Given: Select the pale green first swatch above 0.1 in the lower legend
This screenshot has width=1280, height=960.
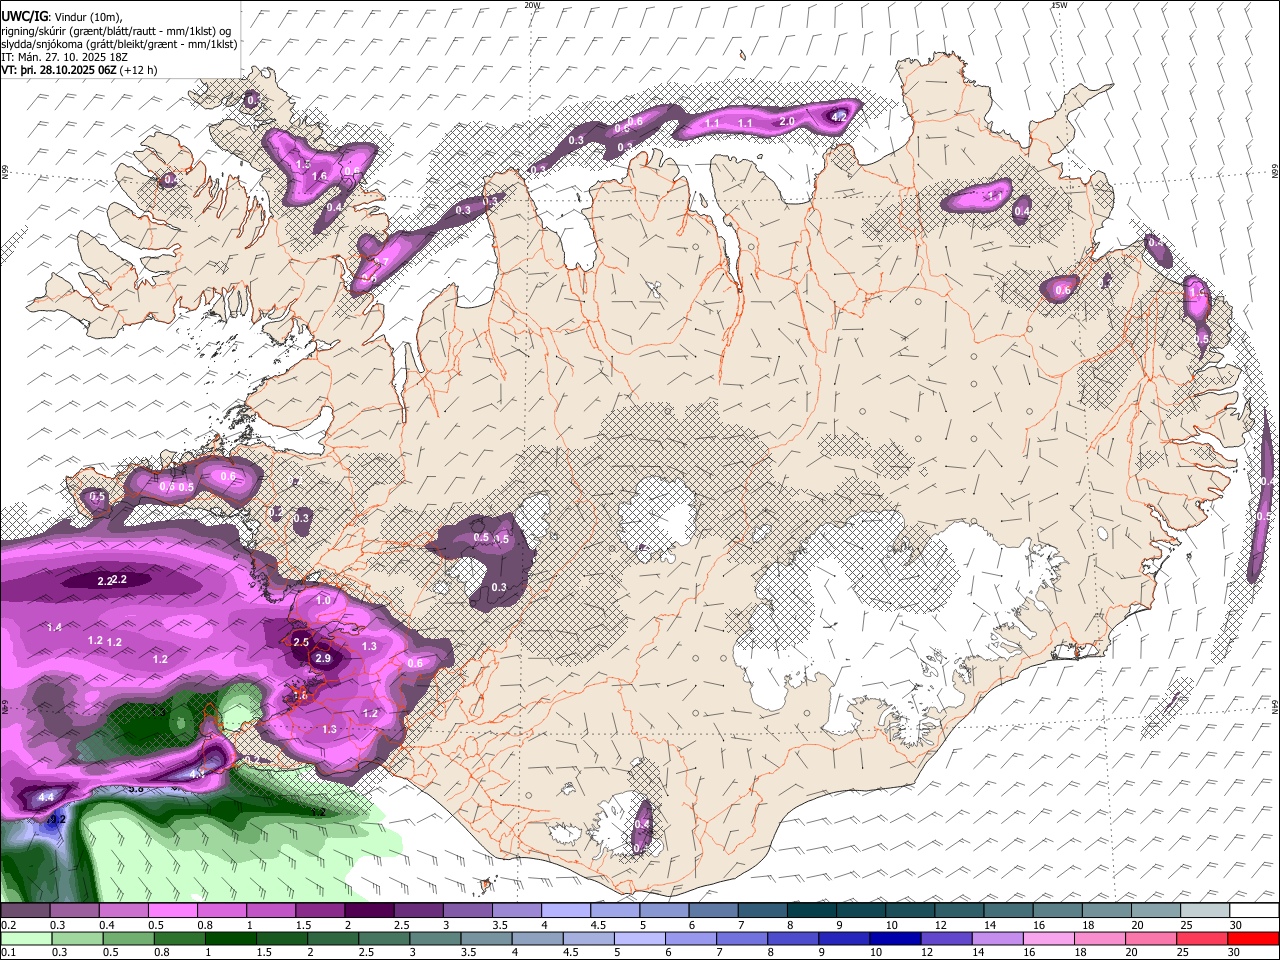Looking at the screenshot, I should pyautogui.click(x=25, y=938).
